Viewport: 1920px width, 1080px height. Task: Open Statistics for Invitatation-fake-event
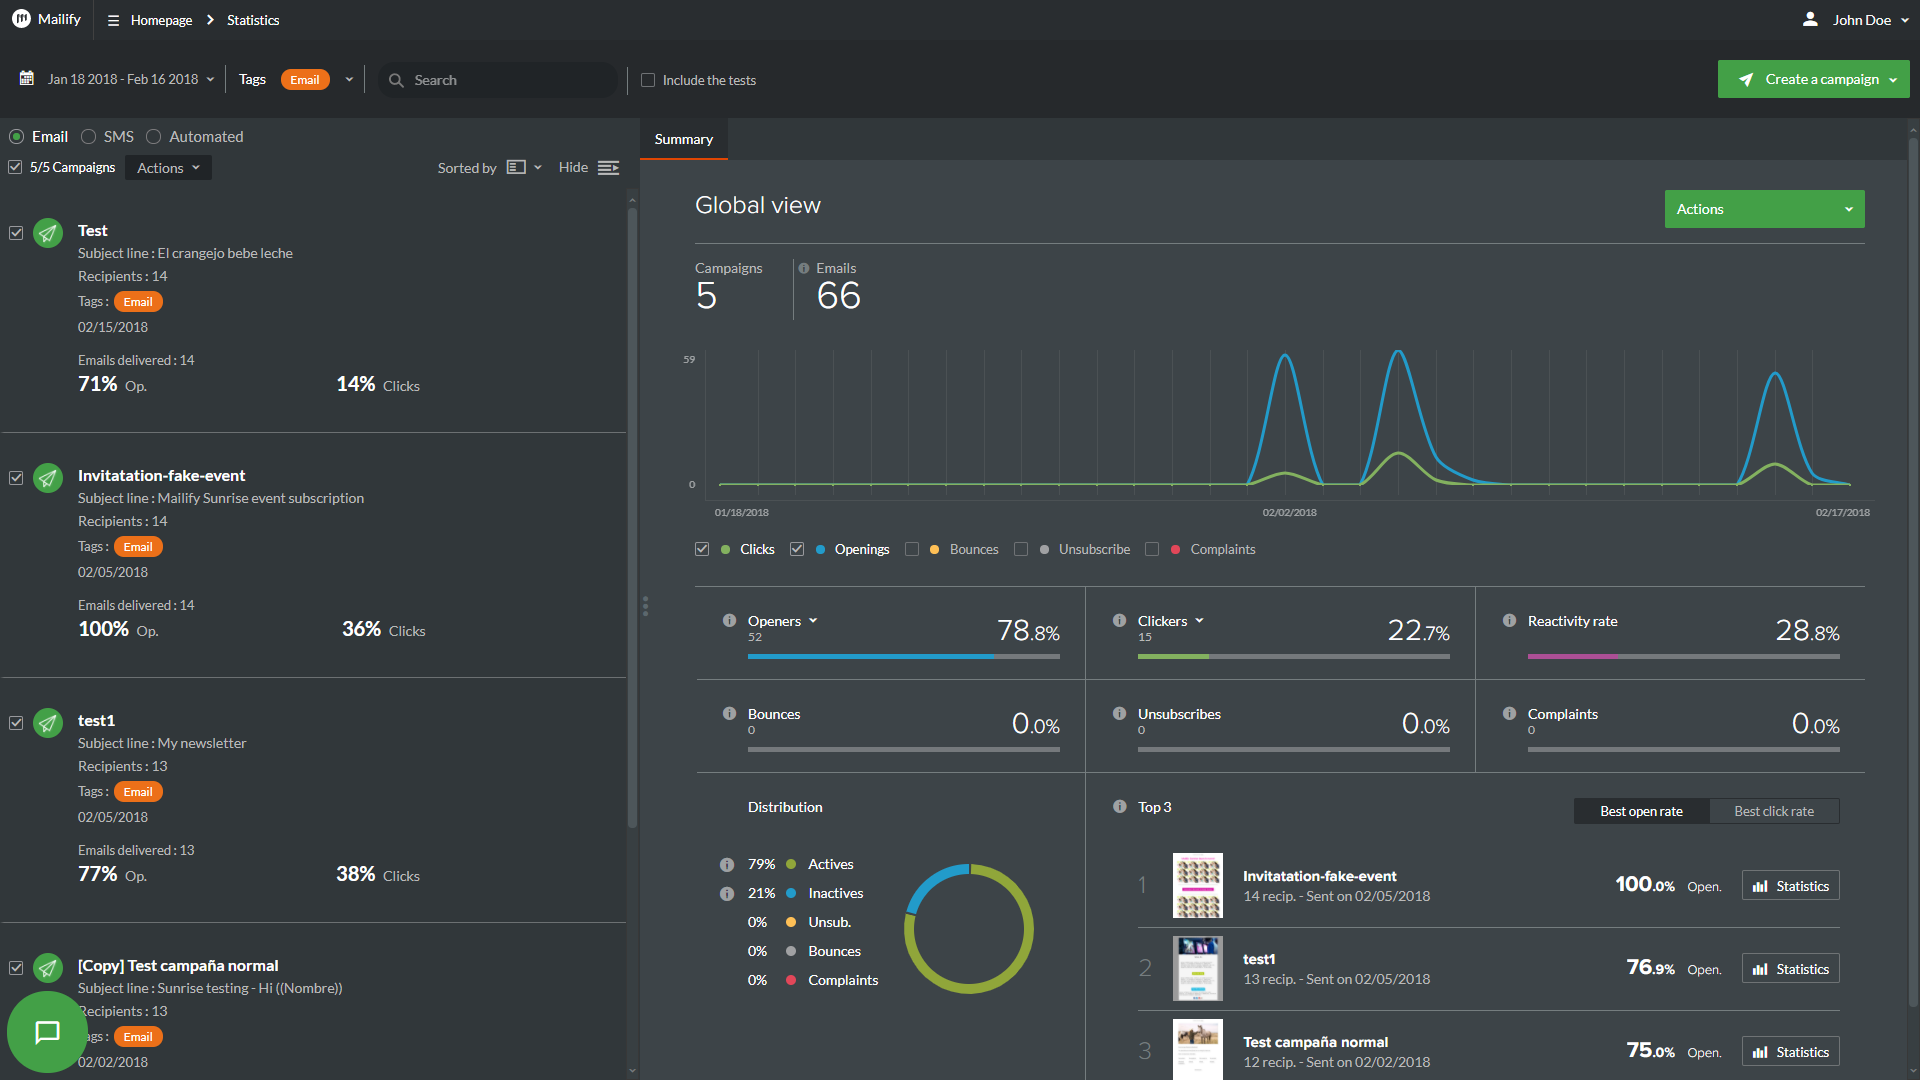1790,886
